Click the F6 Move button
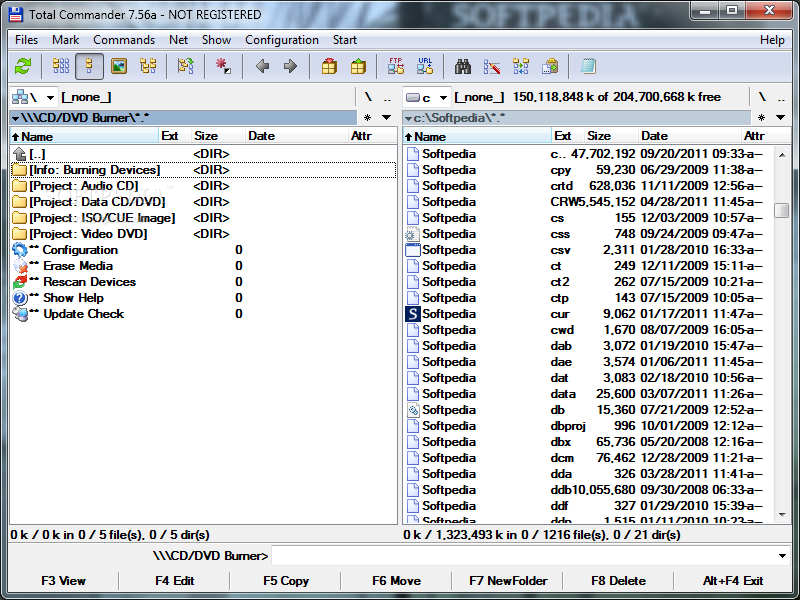 pyautogui.click(x=396, y=581)
